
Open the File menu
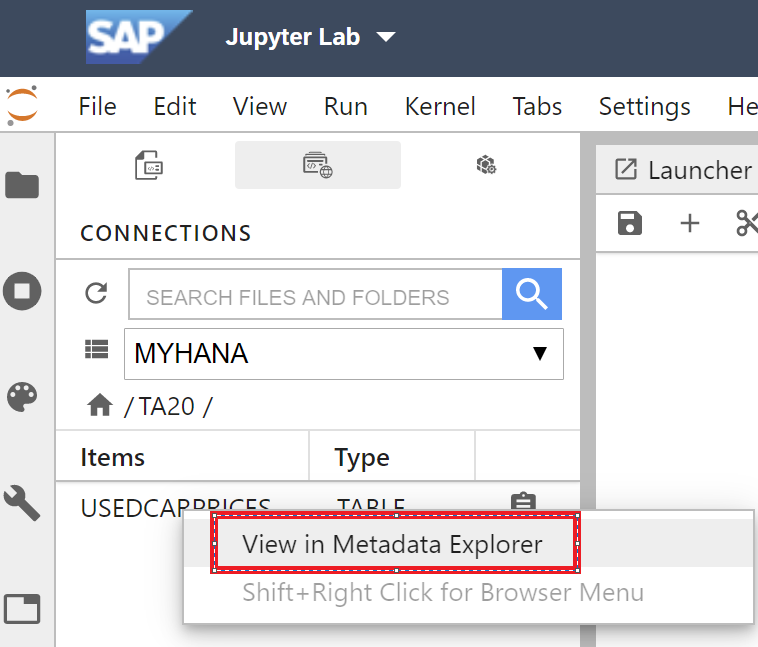click(98, 106)
